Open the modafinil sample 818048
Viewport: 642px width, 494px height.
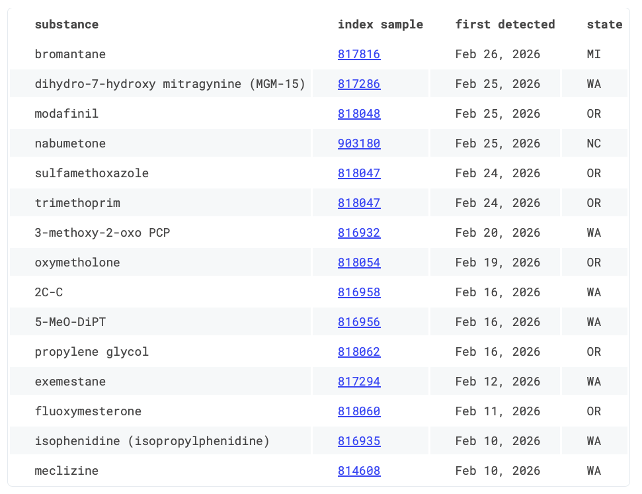click(x=358, y=114)
